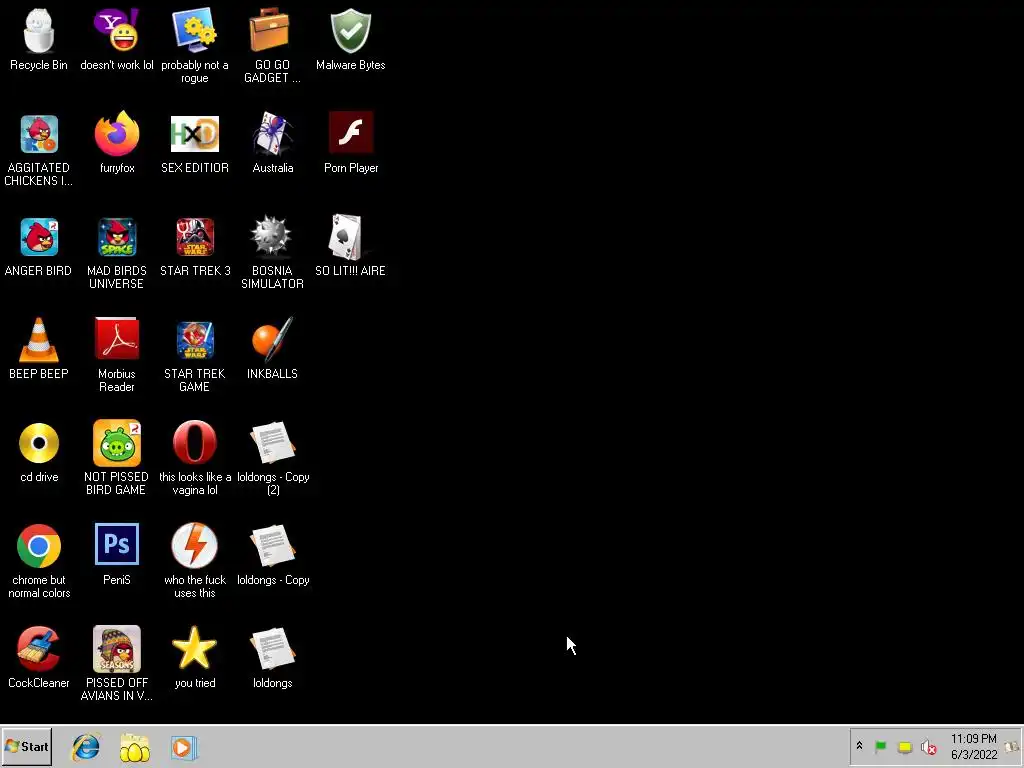This screenshot has width=1024, height=768.
Task: Select the BOSNIA SIMULATOR minesweeper icon
Action: pyautogui.click(x=272, y=236)
